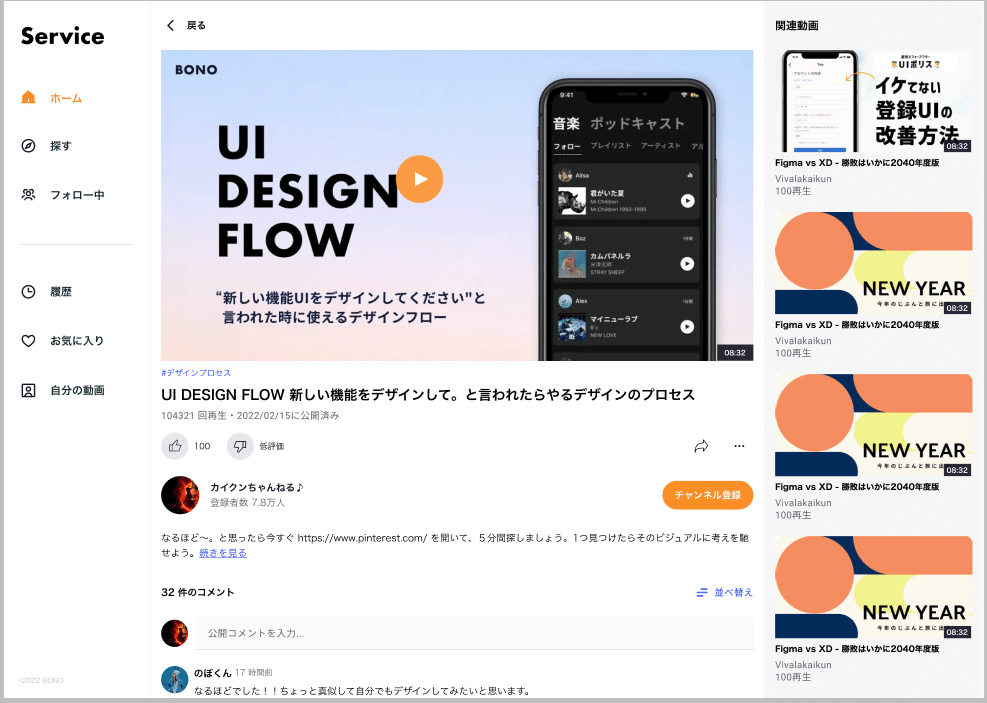
Task: Click the share arrow icon
Action: click(x=701, y=446)
